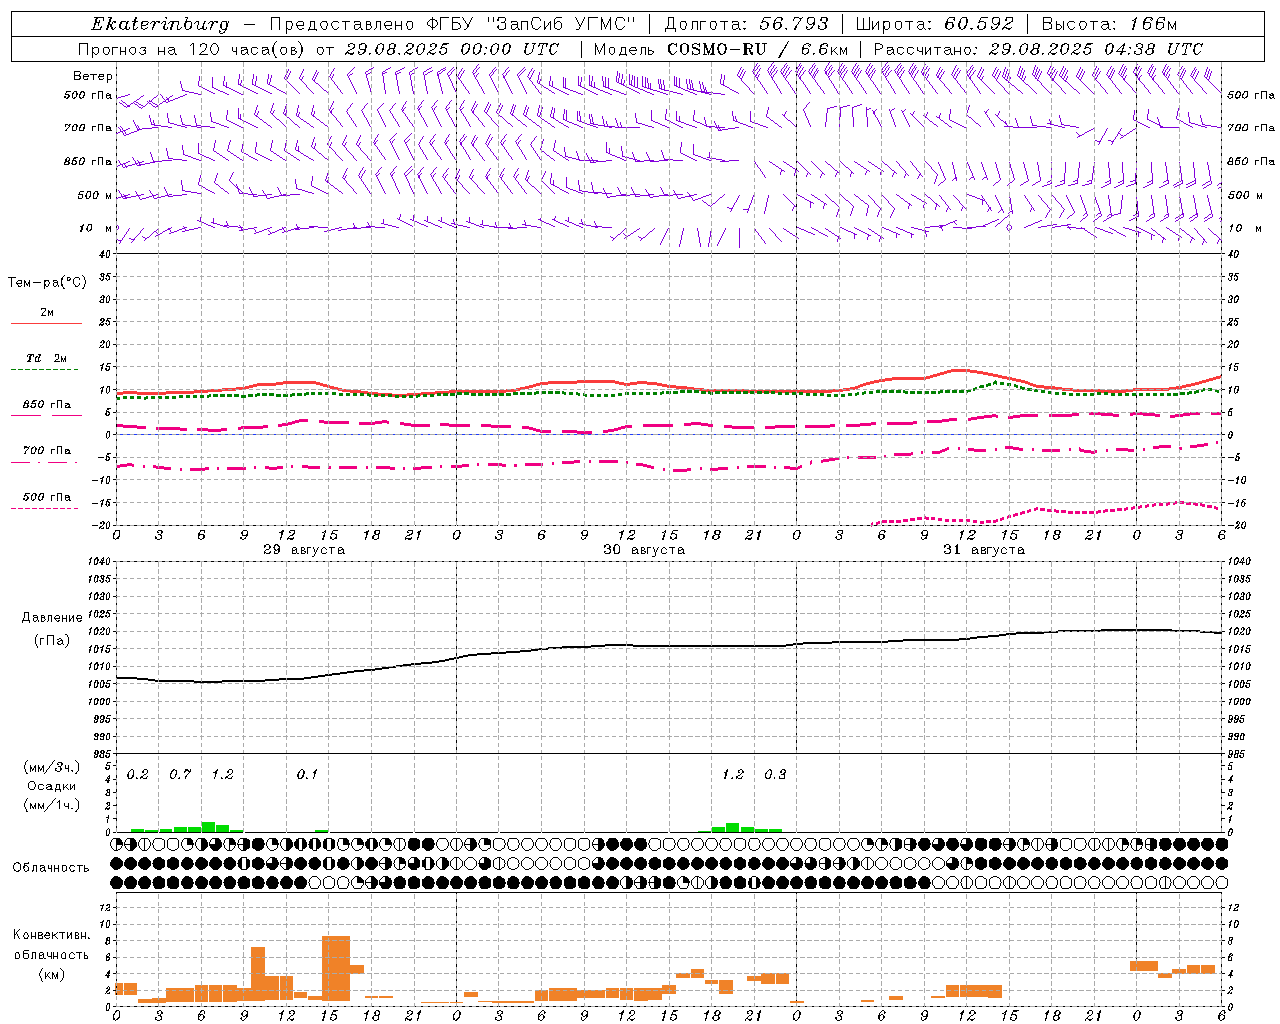The height and width of the screenshot is (1024, 1280).
Task: Click the 'Давление' pressure panel label
Action: click(x=52, y=618)
